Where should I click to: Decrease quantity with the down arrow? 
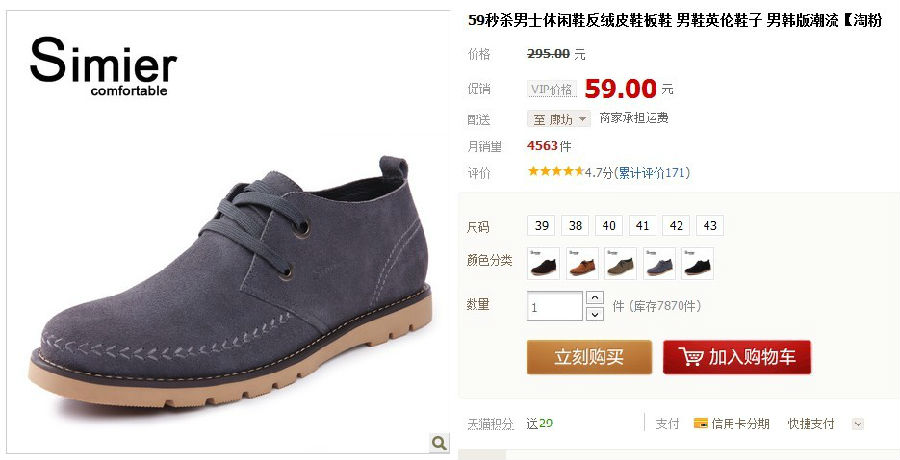pyautogui.click(x=595, y=314)
